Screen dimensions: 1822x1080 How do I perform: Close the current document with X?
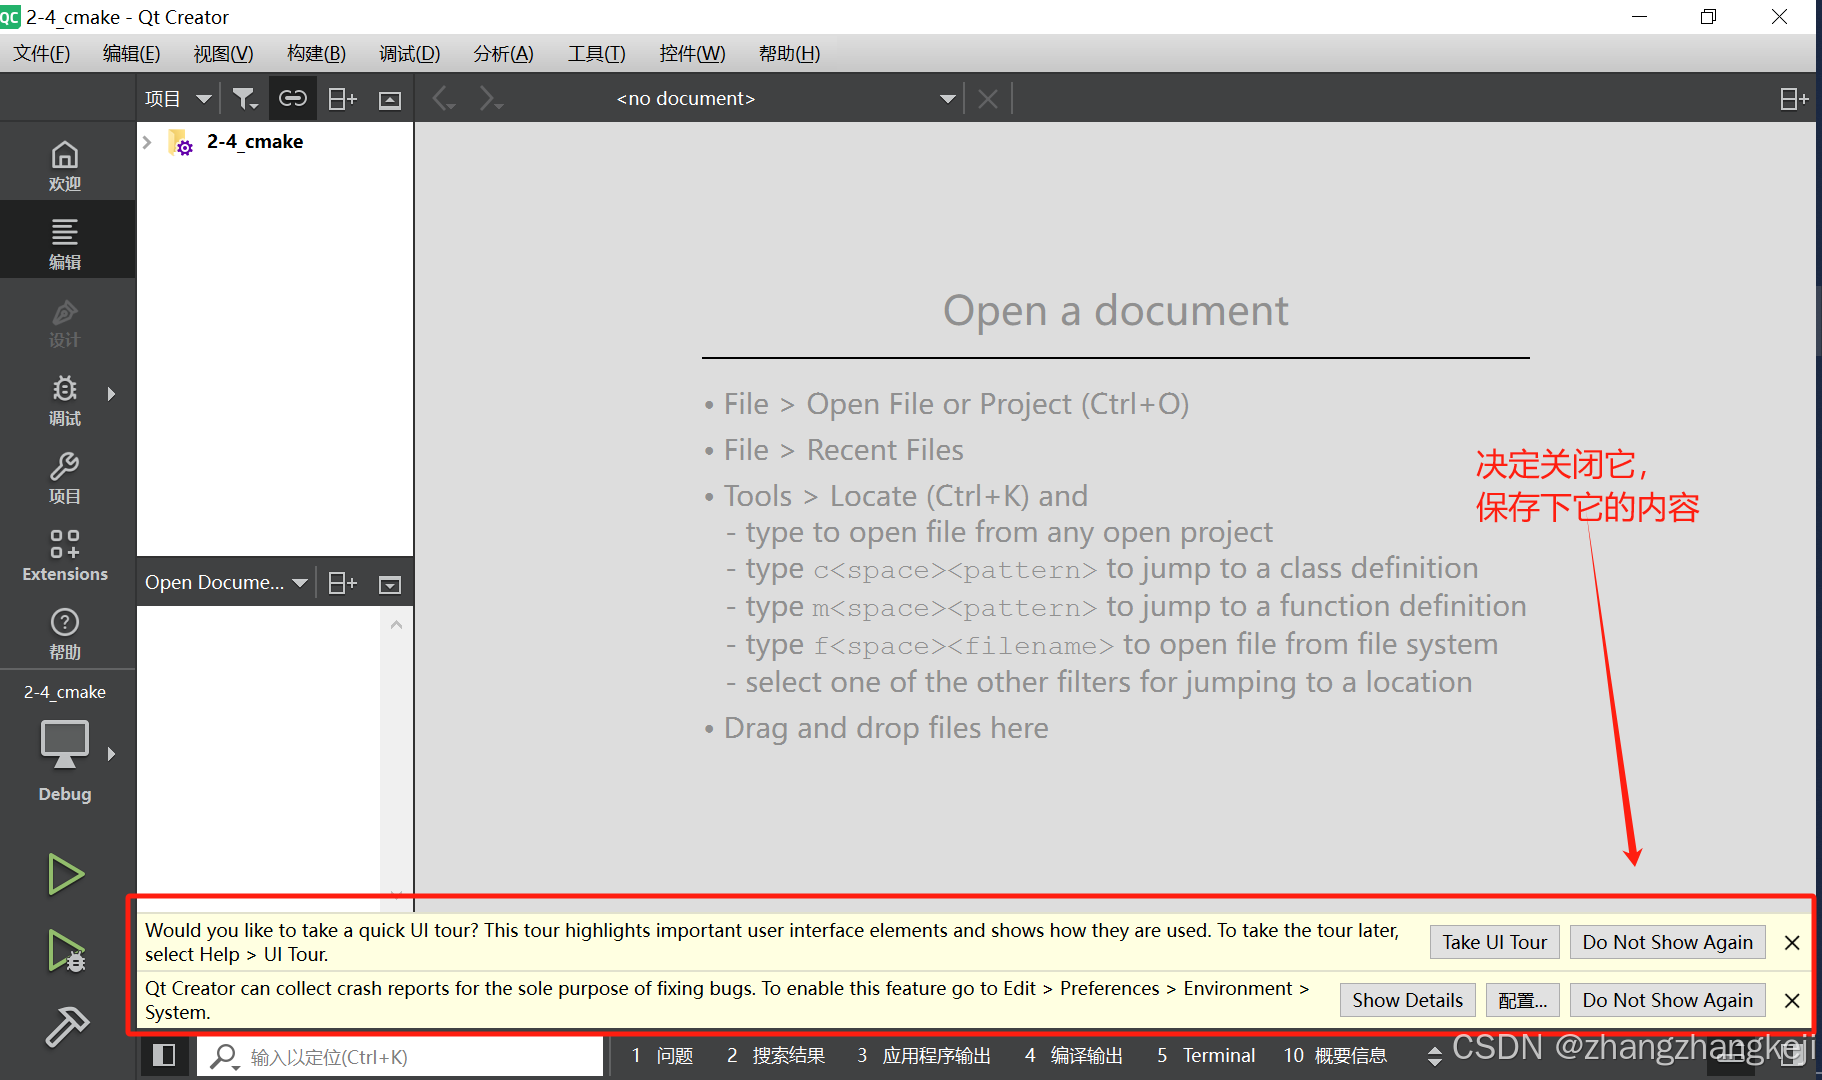coord(987,98)
